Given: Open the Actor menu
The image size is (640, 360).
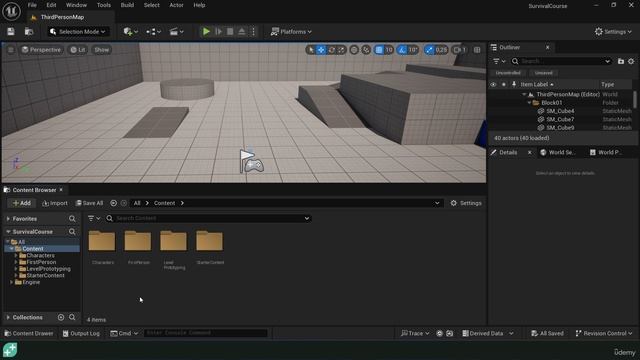Looking at the screenshot, I should click(x=176, y=5).
